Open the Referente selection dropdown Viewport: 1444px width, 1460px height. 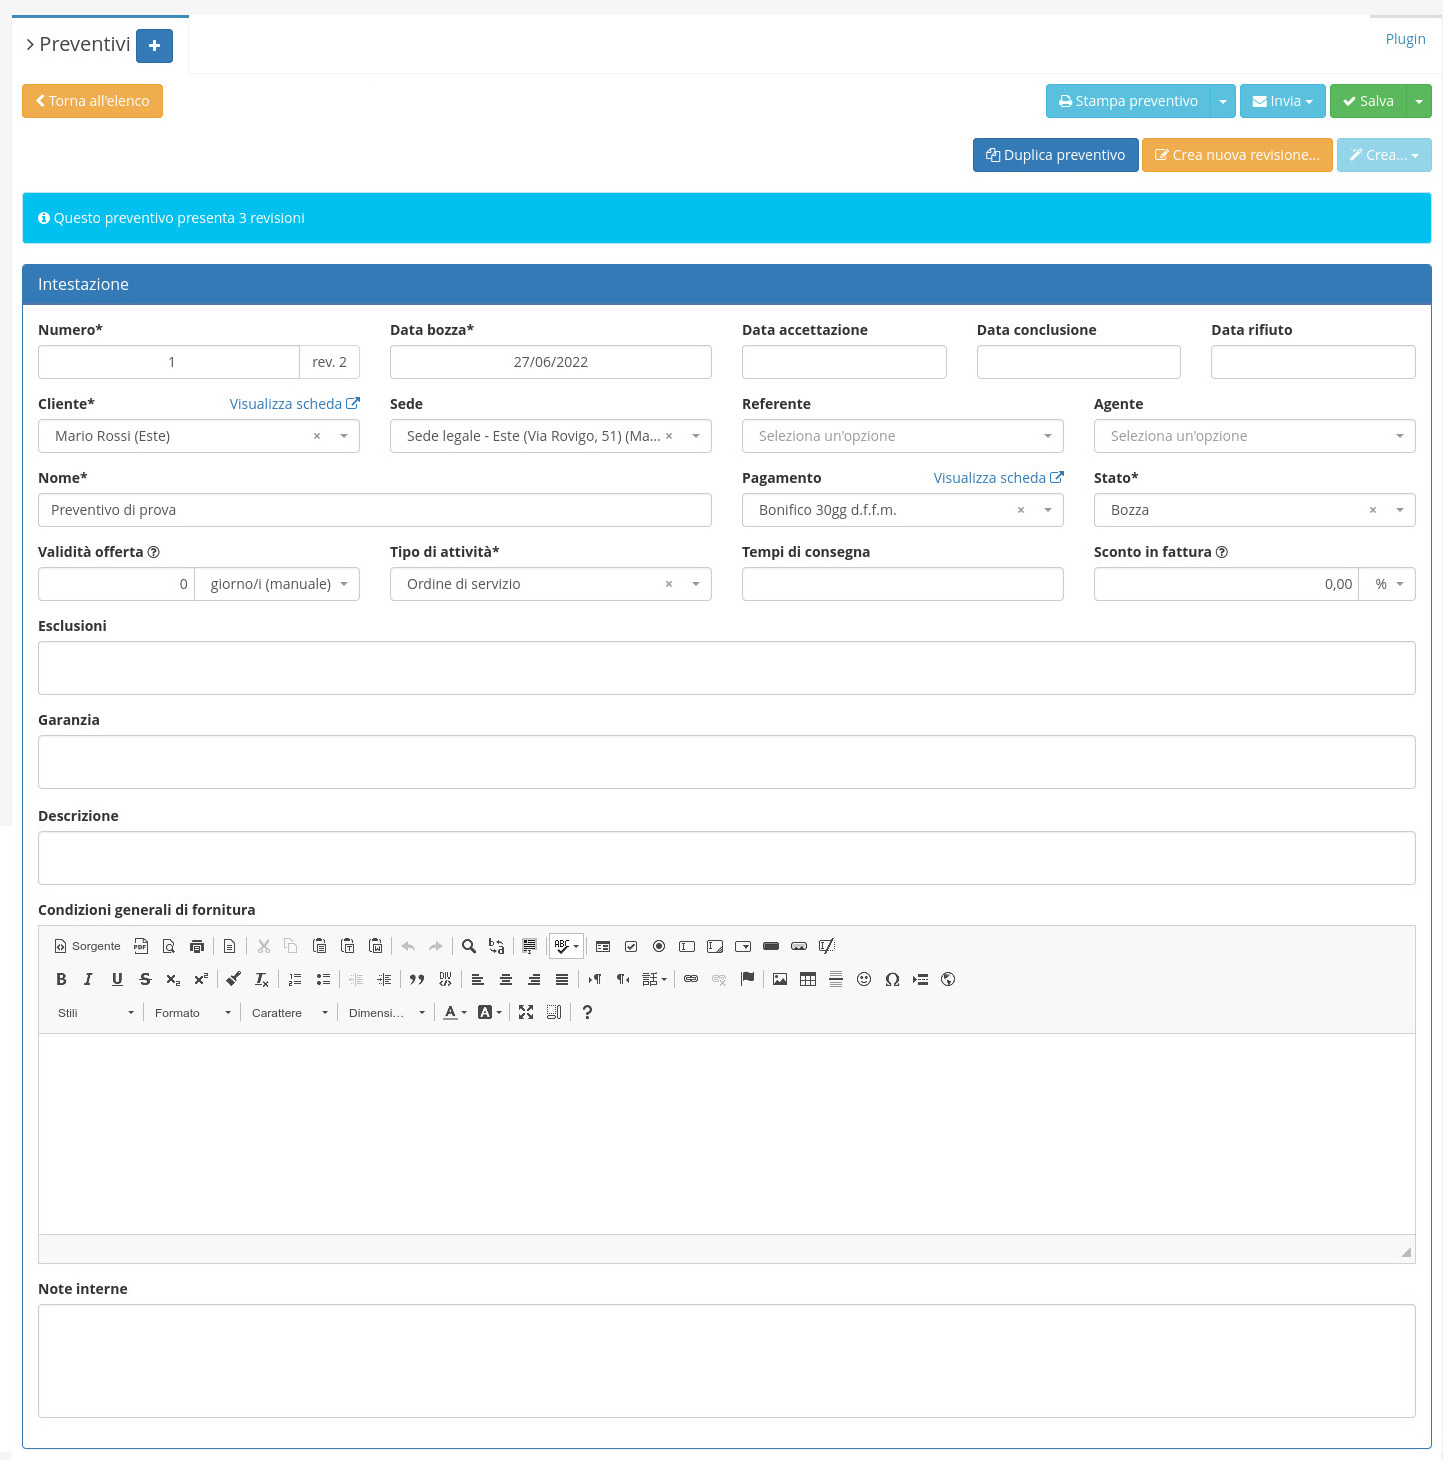click(x=902, y=436)
